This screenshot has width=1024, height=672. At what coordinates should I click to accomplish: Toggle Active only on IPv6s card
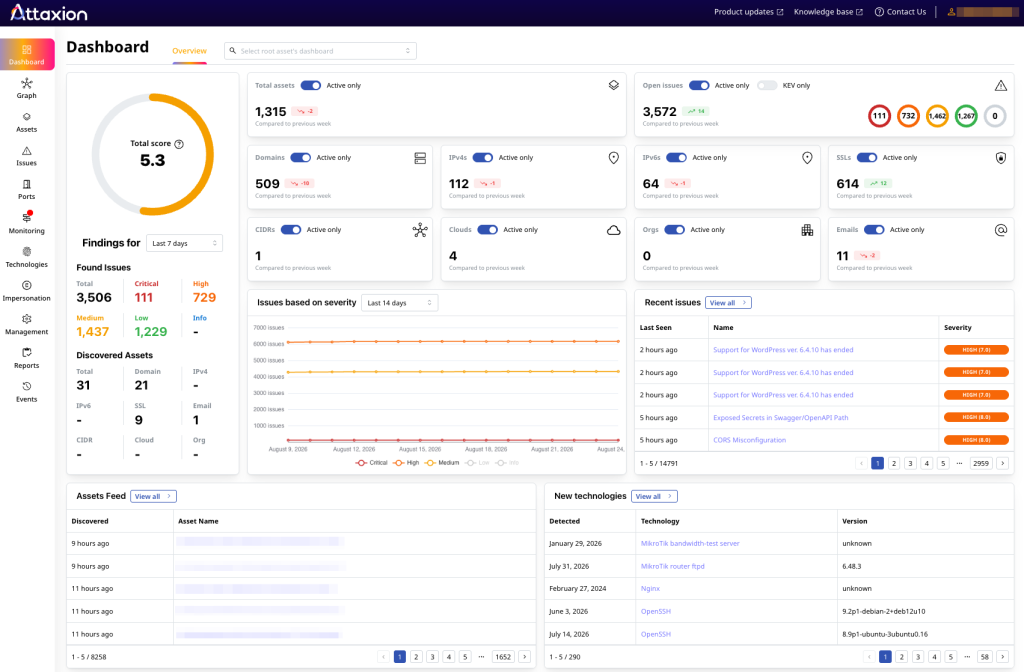(677, 157)
